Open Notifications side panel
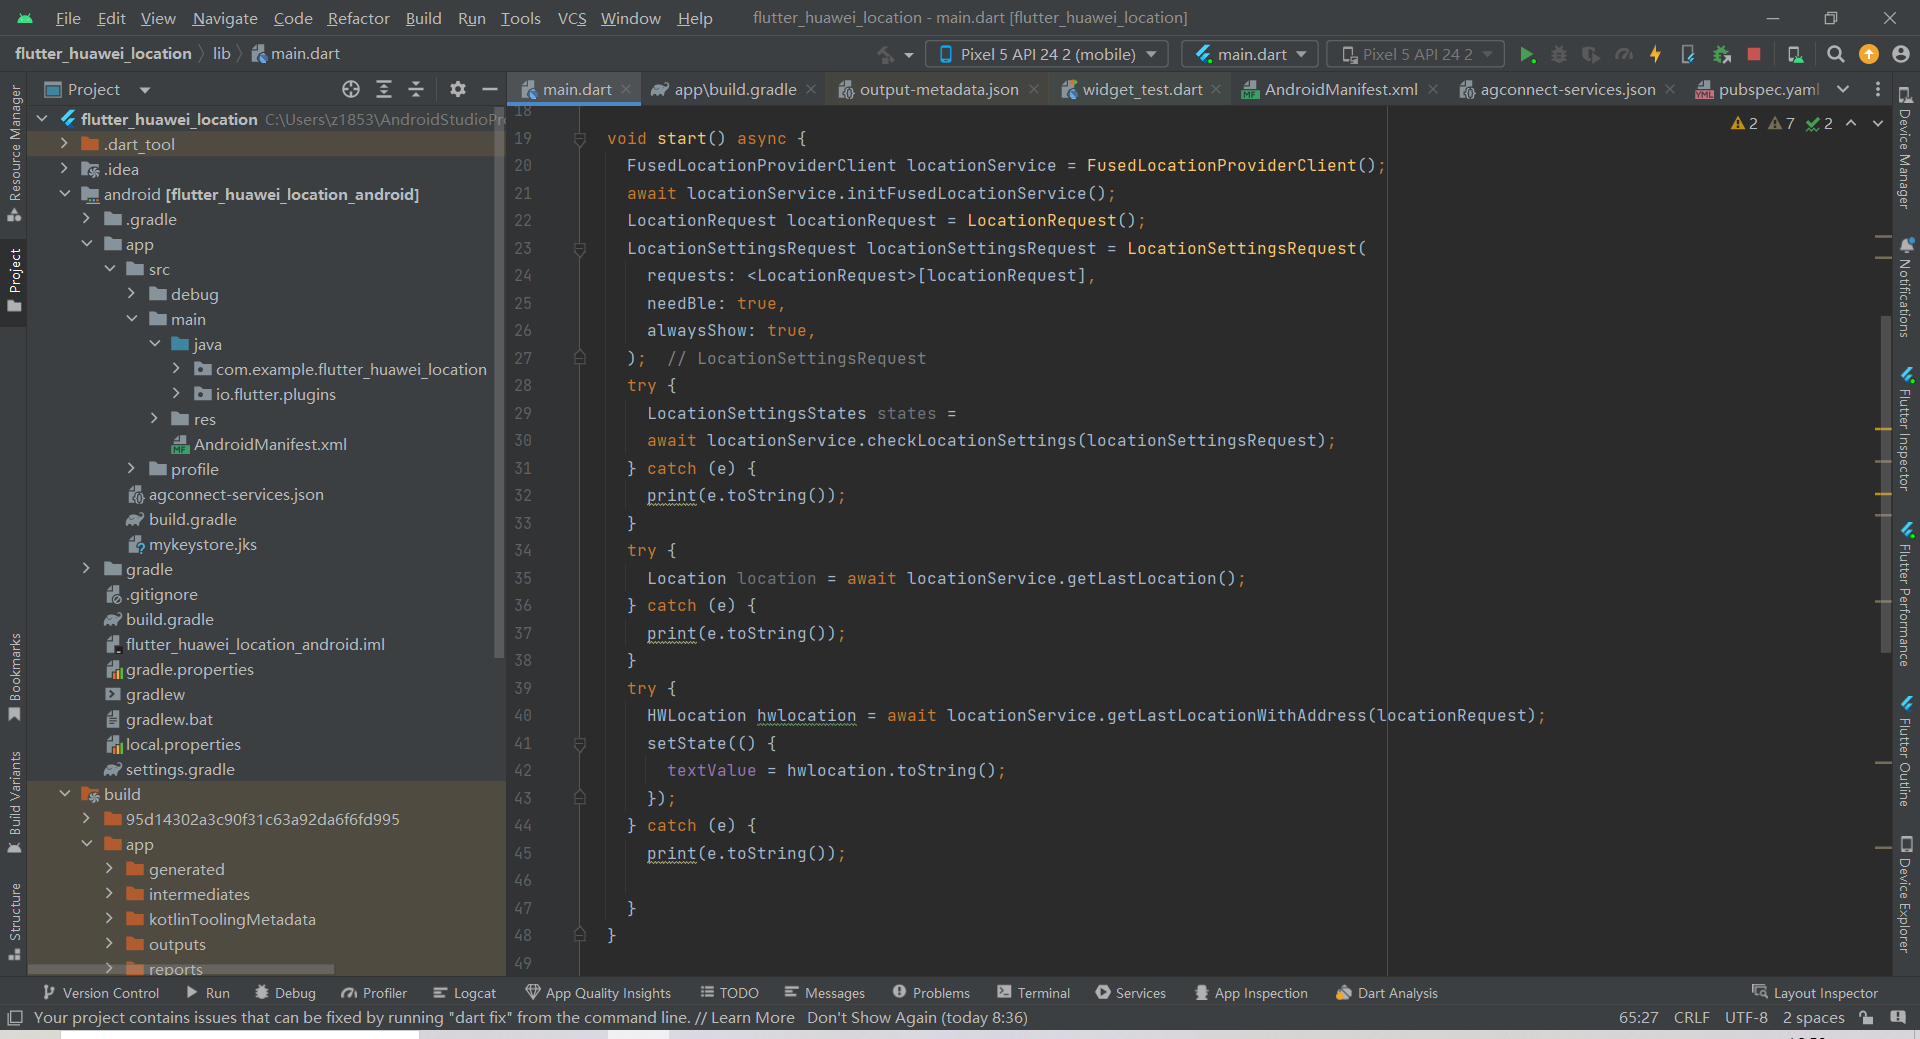 (x=1906, y=287)
